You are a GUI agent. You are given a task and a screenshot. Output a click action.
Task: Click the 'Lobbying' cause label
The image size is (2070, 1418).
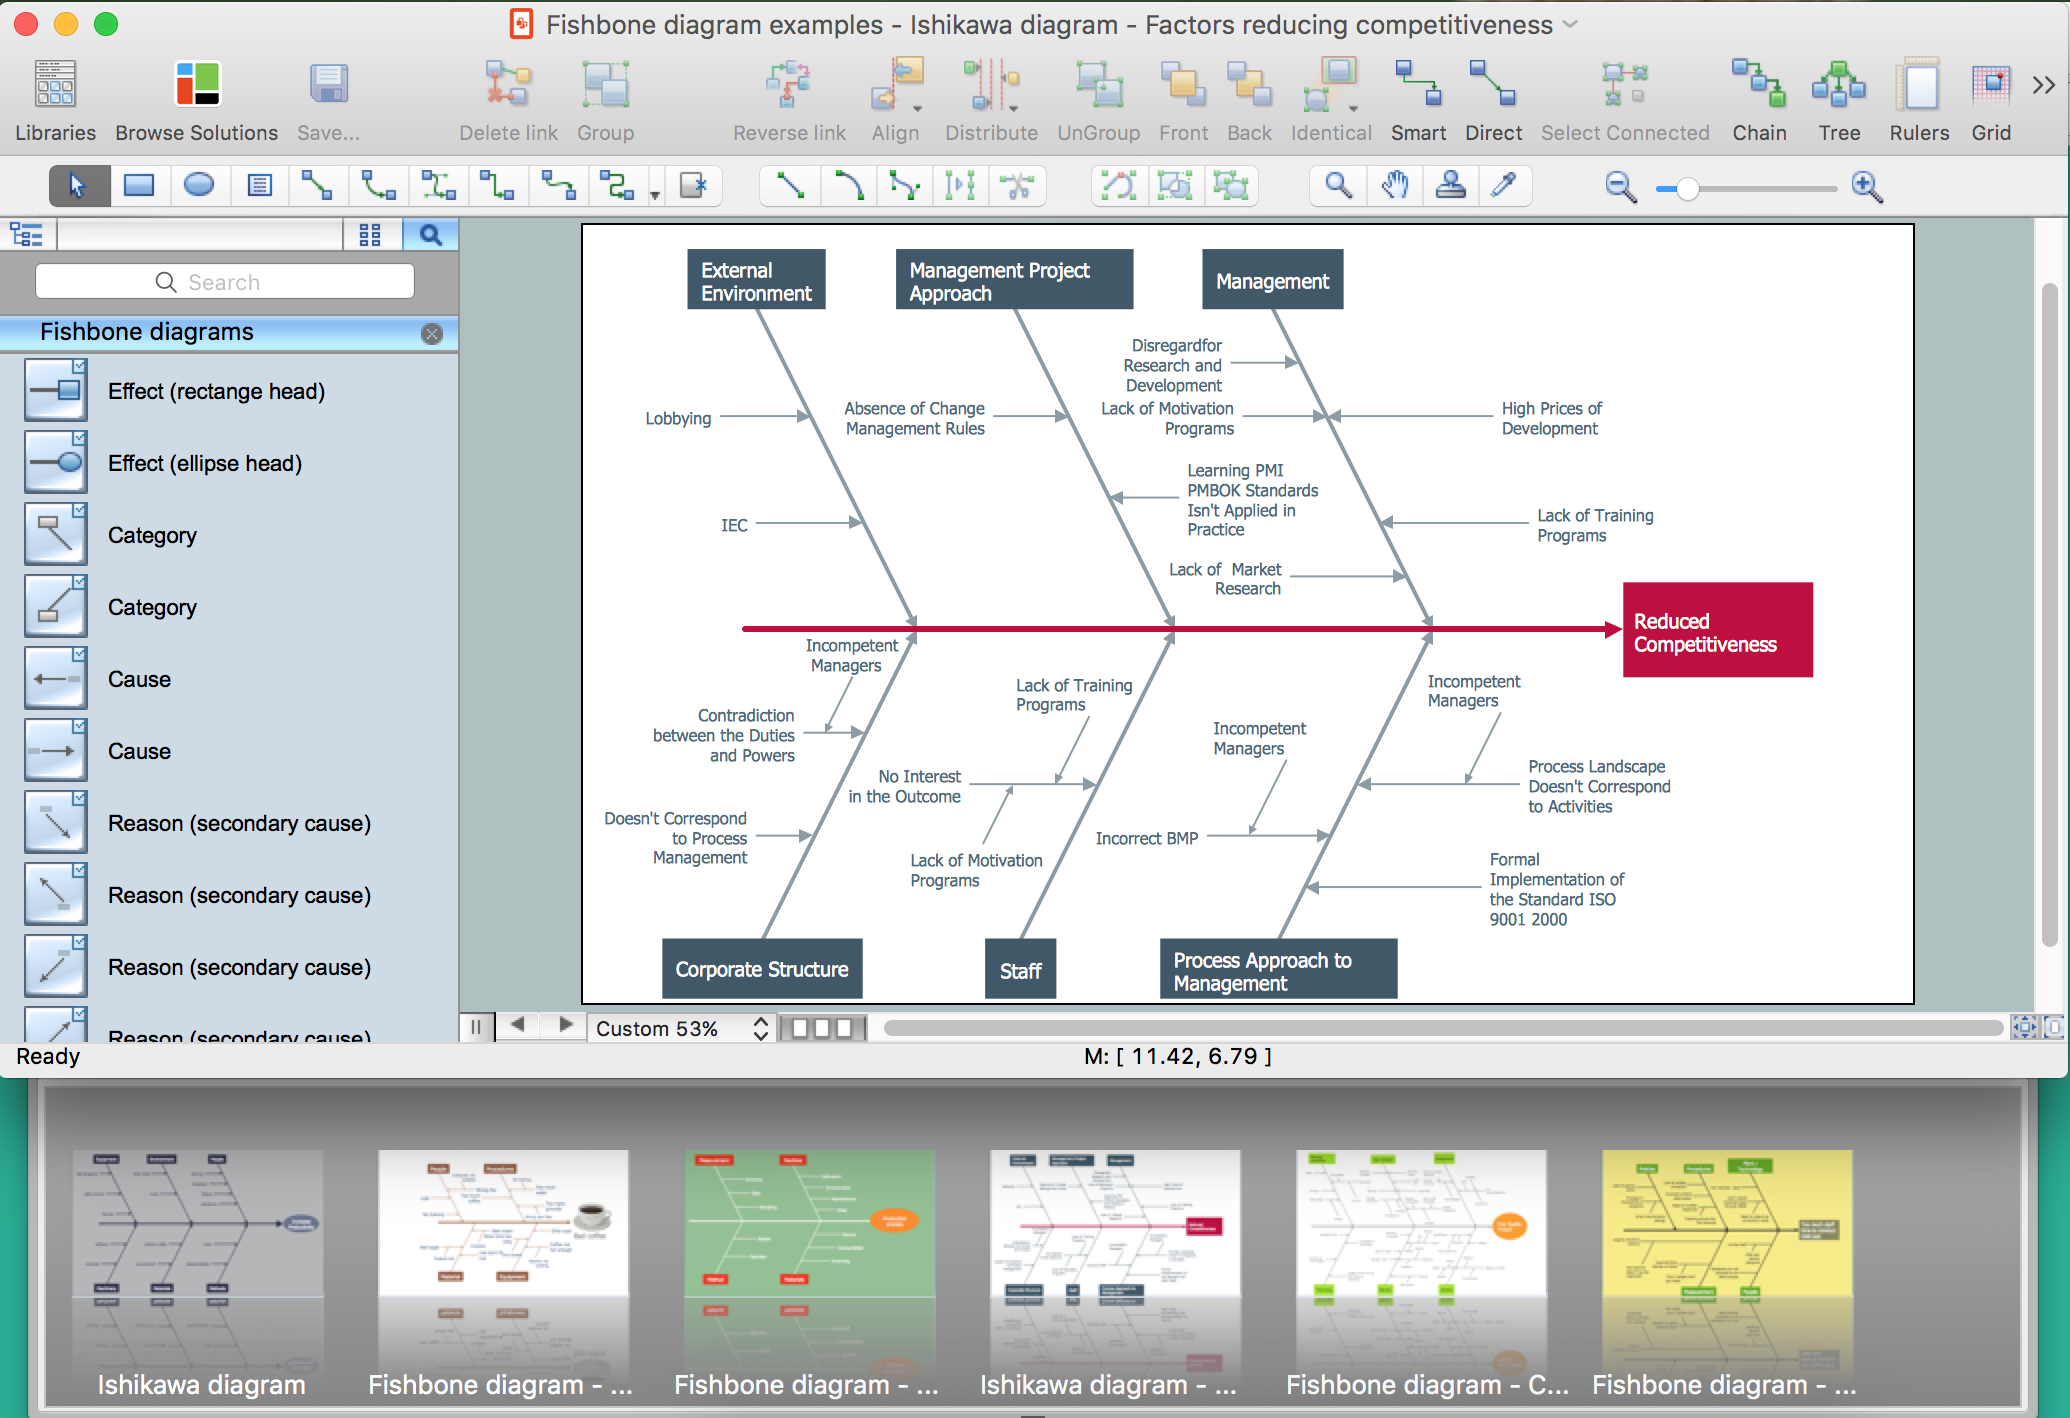tap(678, 418)
